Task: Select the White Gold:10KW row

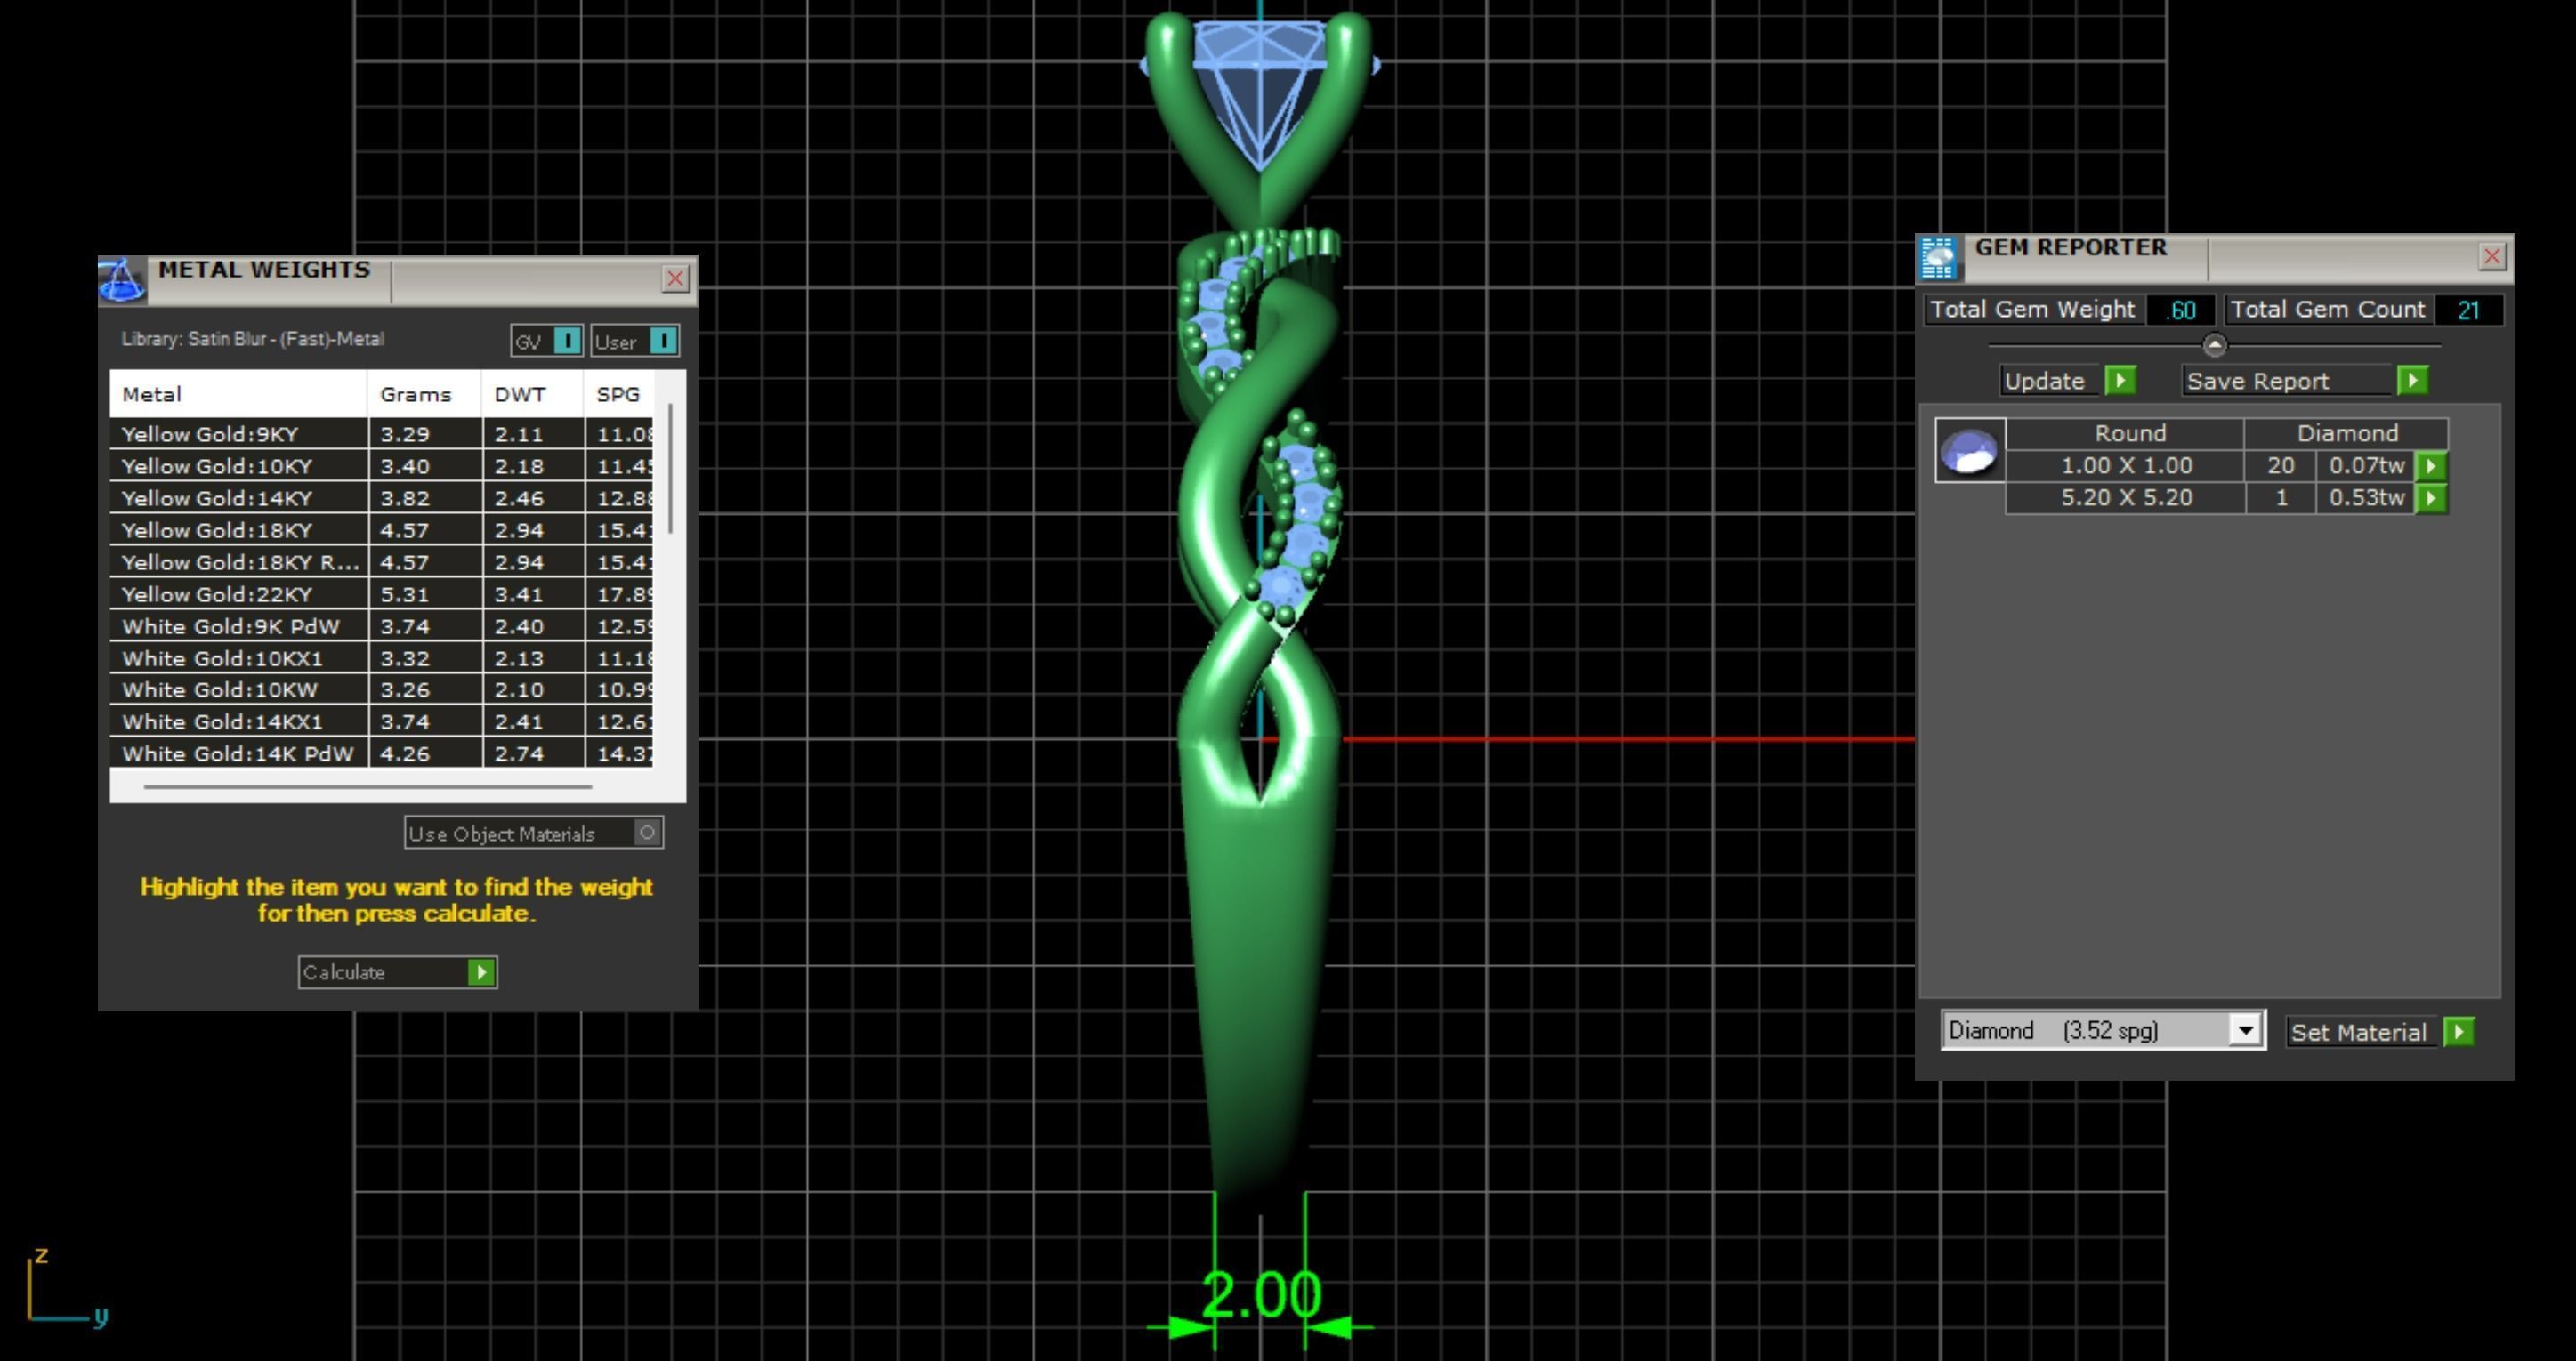Action: pyautogui.click(x=381, y=690)
